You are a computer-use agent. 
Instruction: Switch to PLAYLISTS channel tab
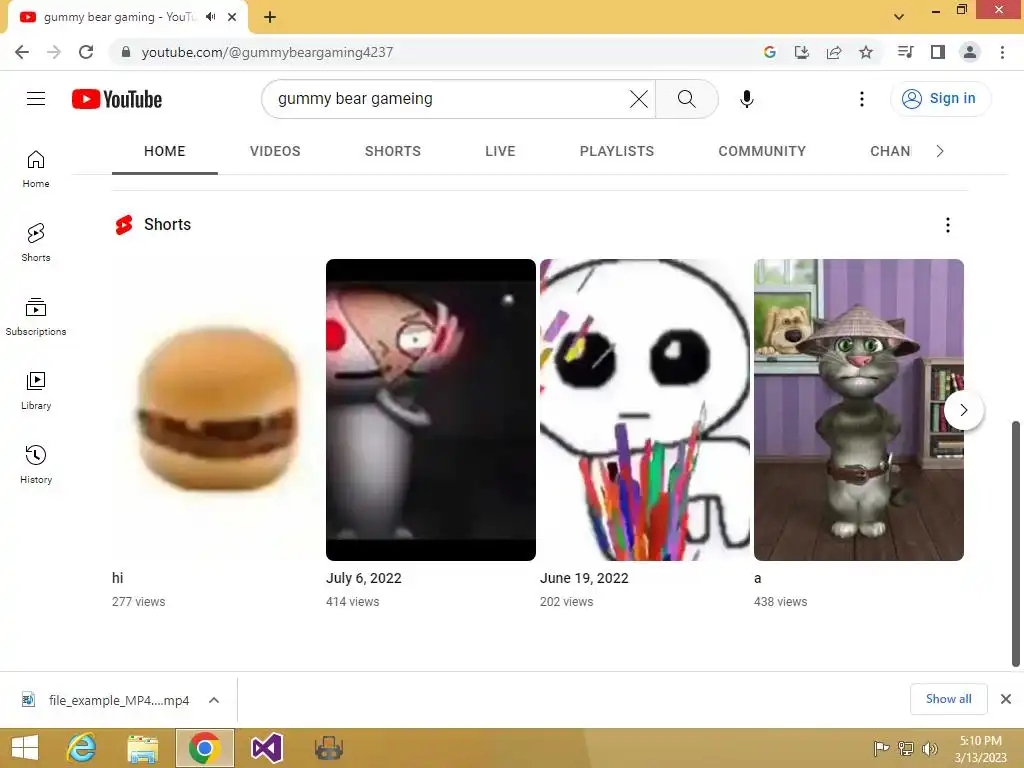click(x=616, y=152)
